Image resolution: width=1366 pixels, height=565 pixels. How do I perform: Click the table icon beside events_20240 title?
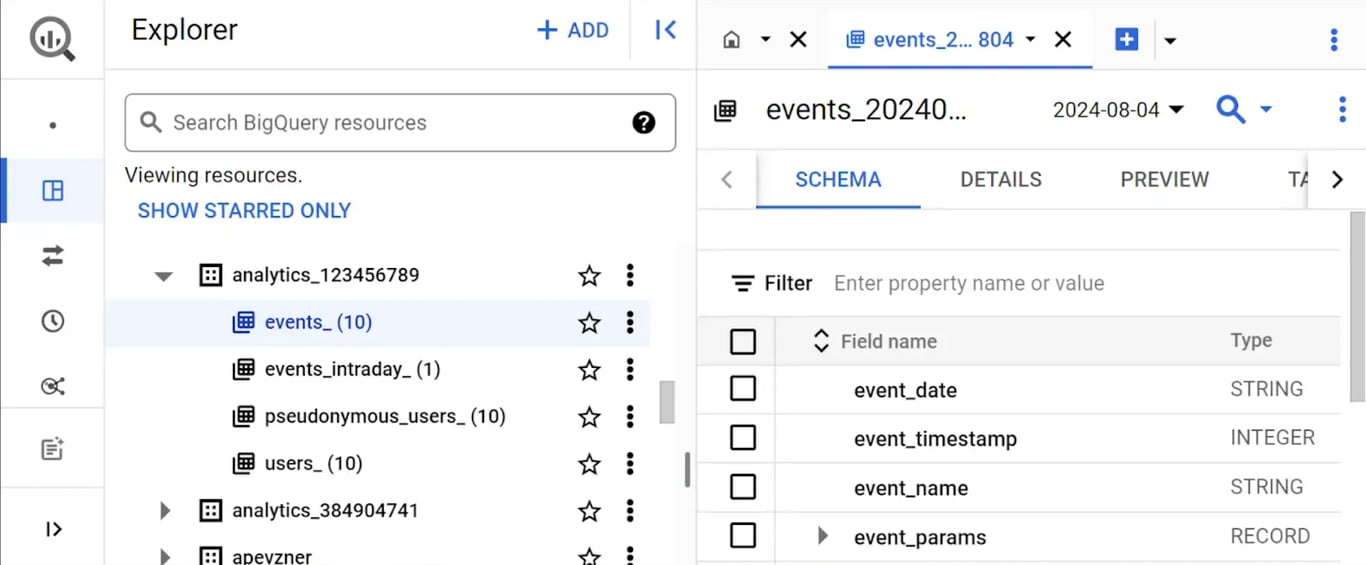725,110
